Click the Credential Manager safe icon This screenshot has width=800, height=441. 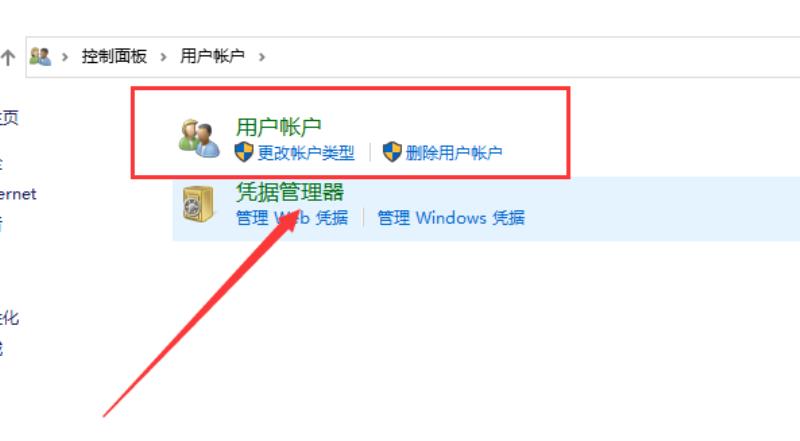(x=198, y=204)
